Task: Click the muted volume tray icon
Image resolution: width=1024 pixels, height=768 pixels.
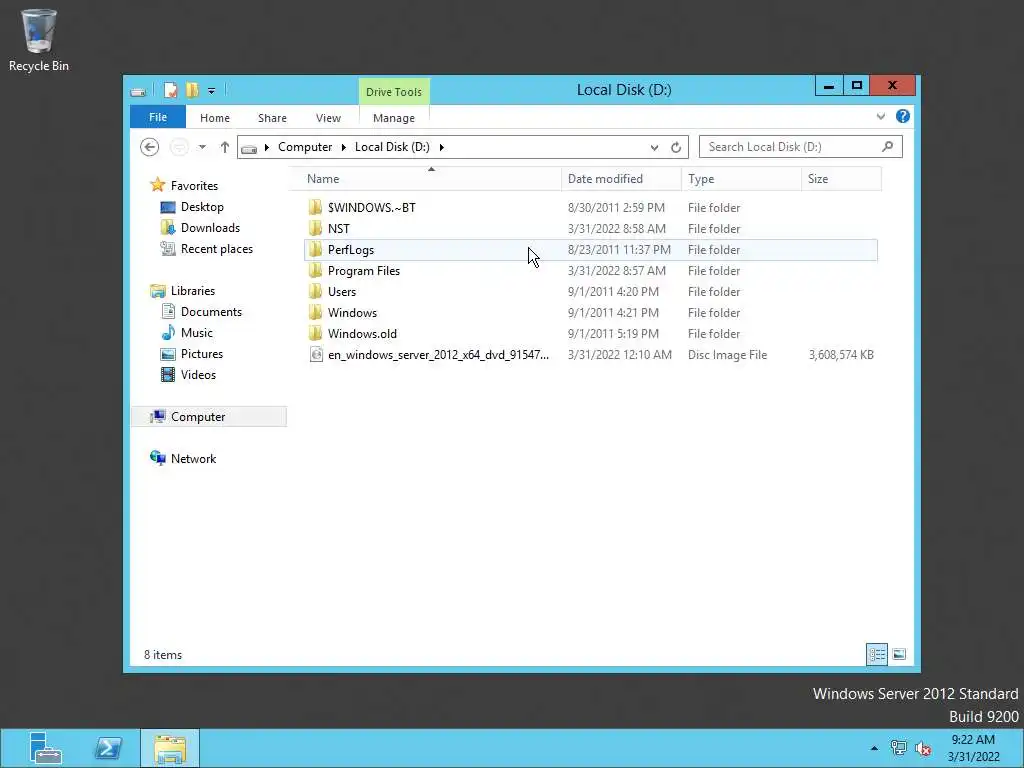Action: point(923,748)
